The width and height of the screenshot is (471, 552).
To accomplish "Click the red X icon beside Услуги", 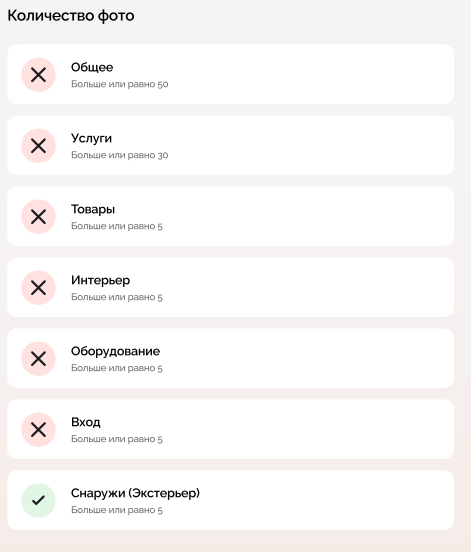I will click(38, 146).
